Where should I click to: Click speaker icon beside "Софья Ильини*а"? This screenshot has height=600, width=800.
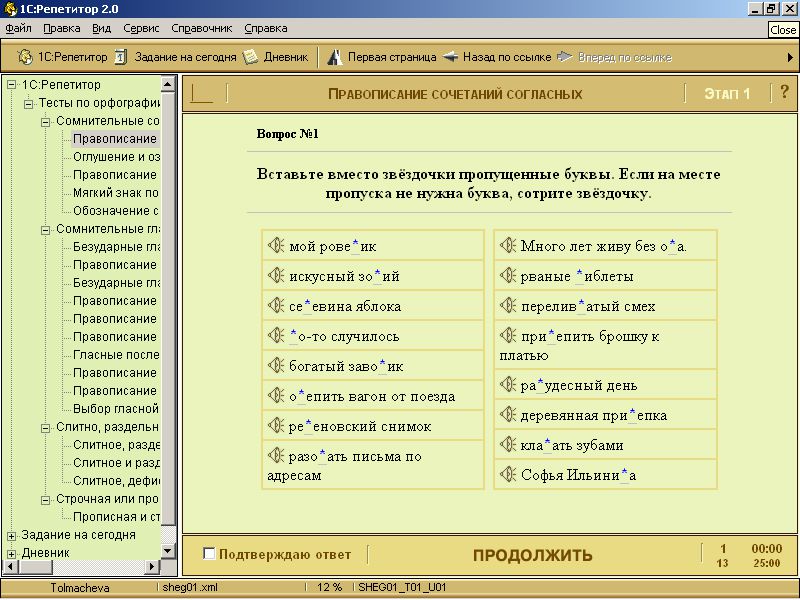pyautogui.click(x=508, y=474)
